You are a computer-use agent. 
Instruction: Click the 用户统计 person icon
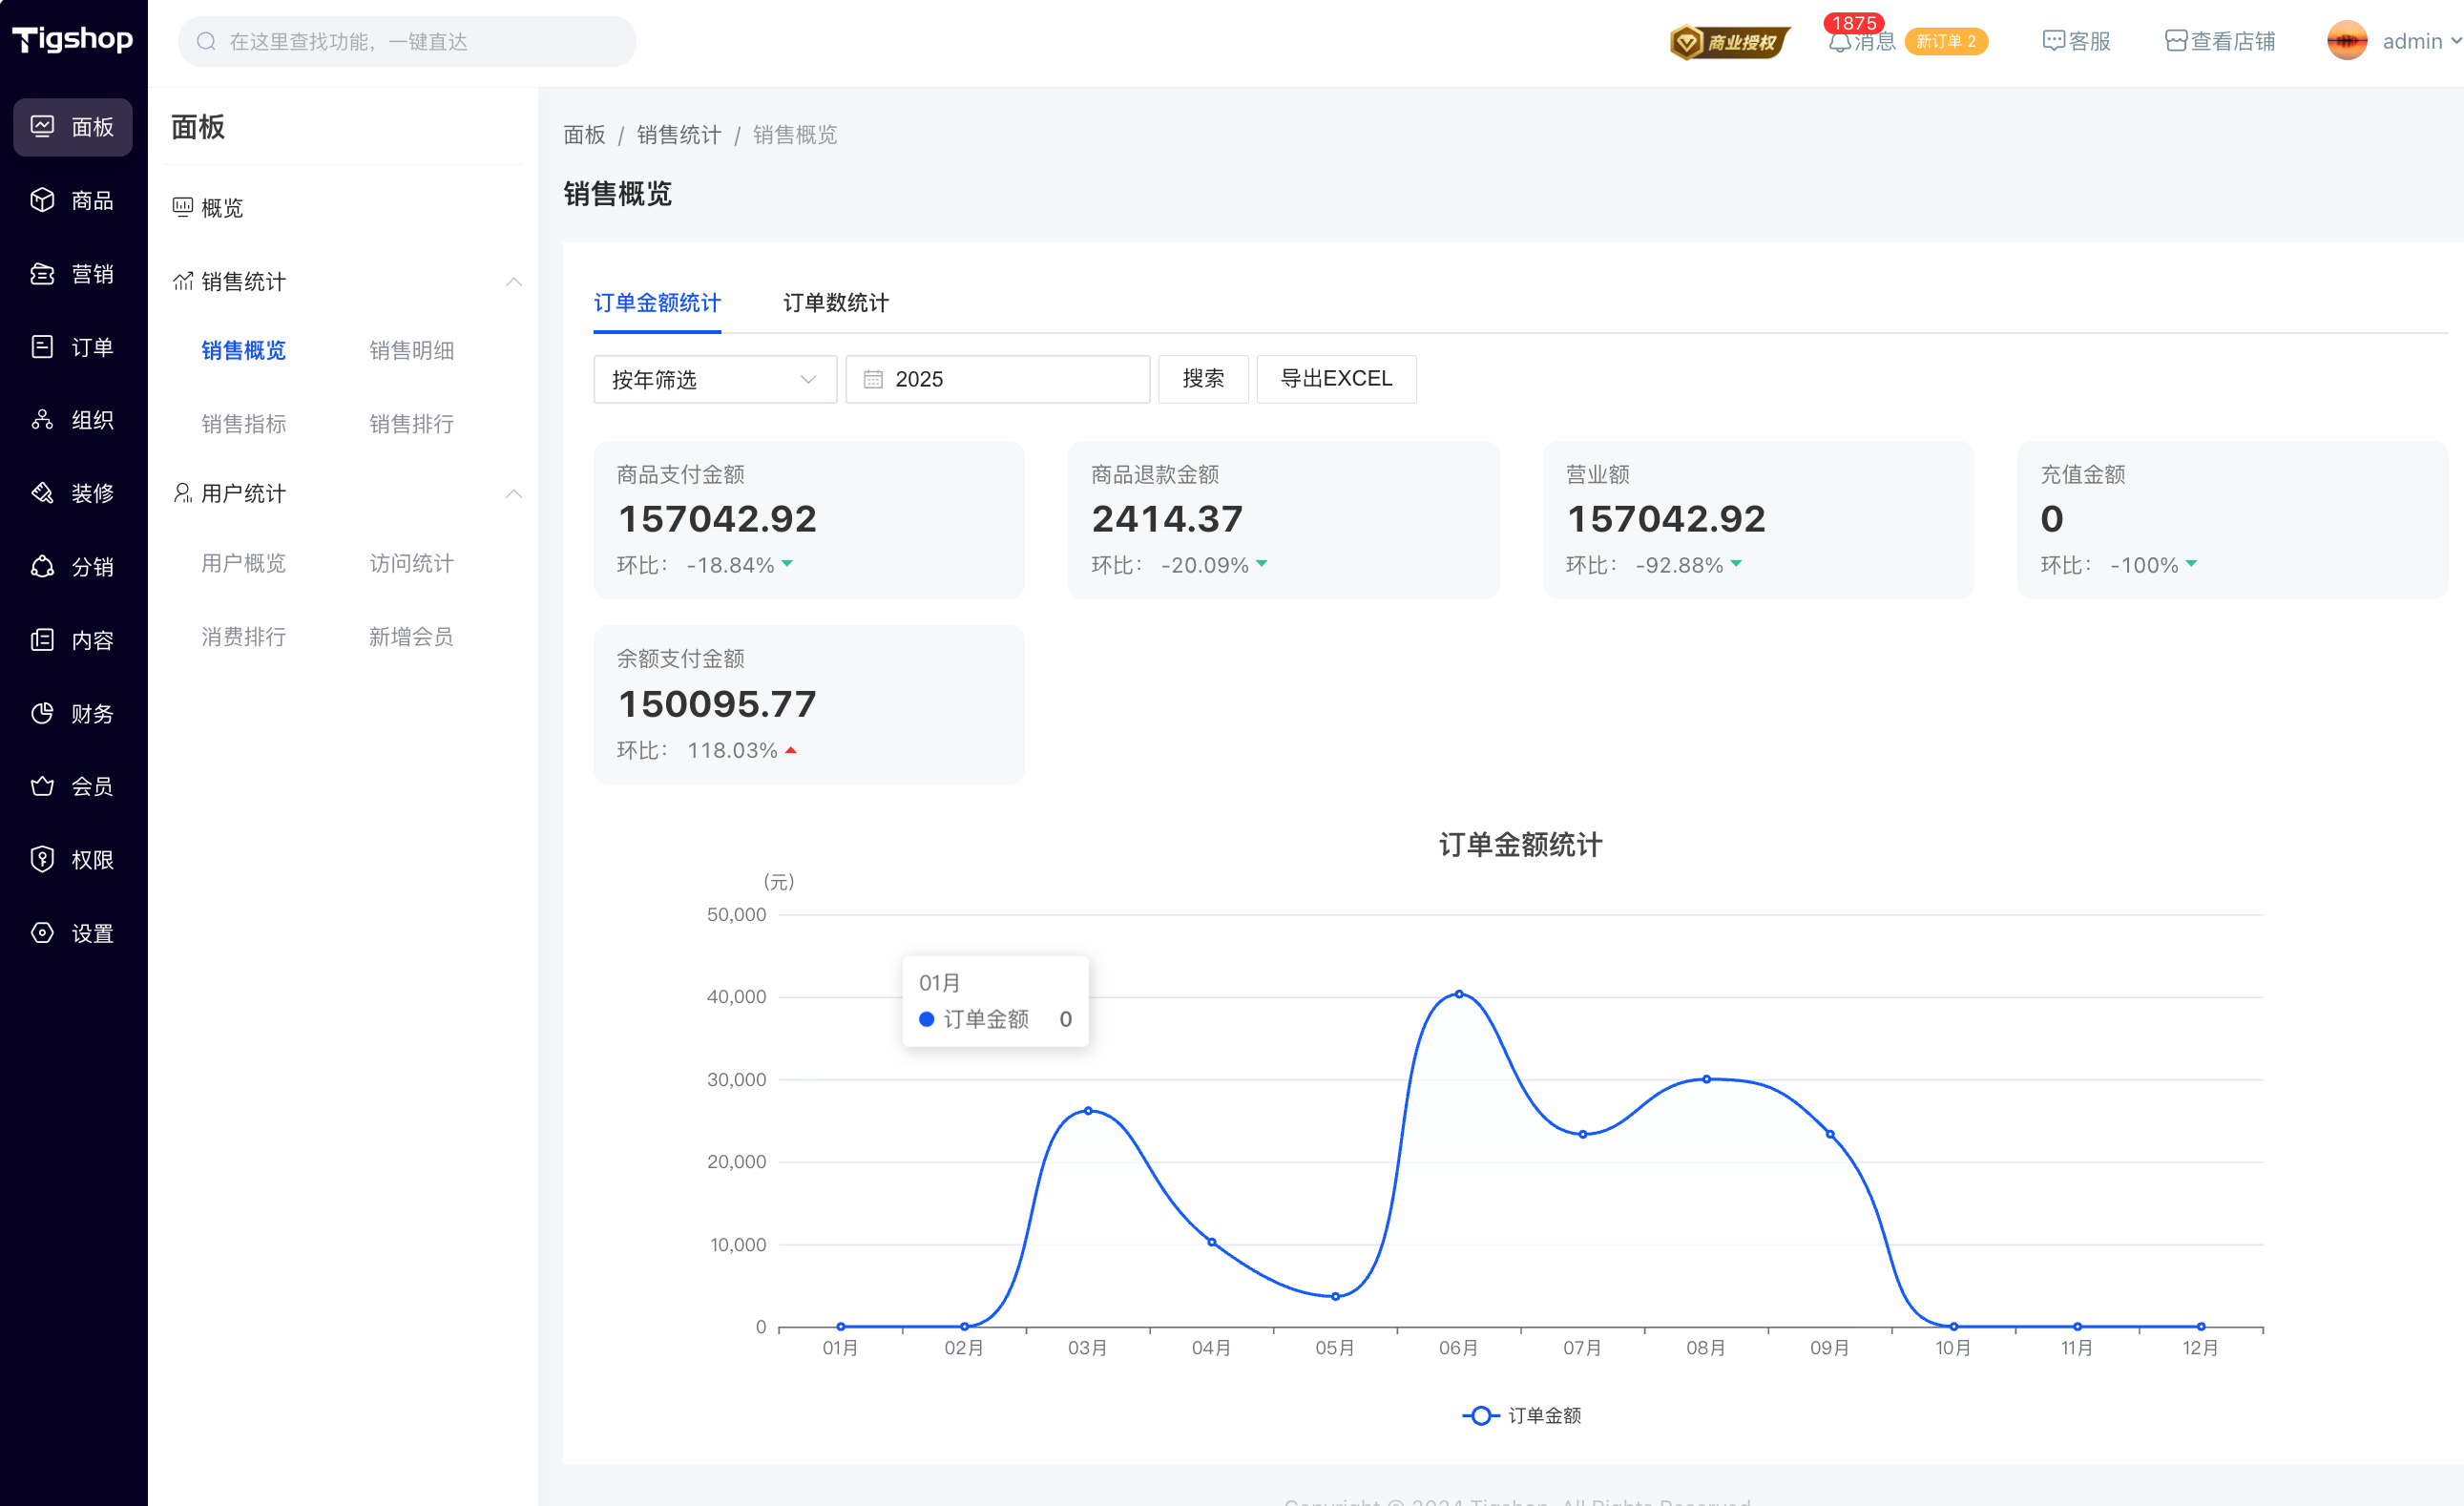(182, 493)
